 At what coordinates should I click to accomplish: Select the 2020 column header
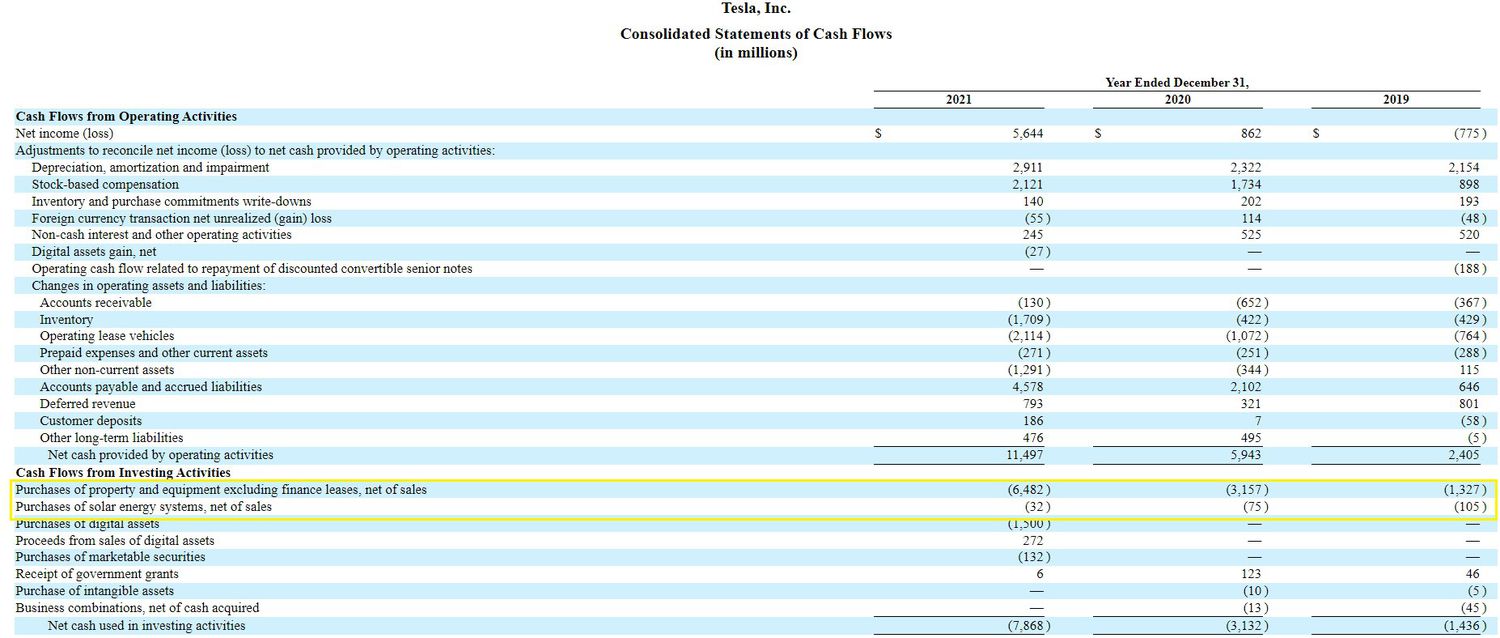(1177, 99)
